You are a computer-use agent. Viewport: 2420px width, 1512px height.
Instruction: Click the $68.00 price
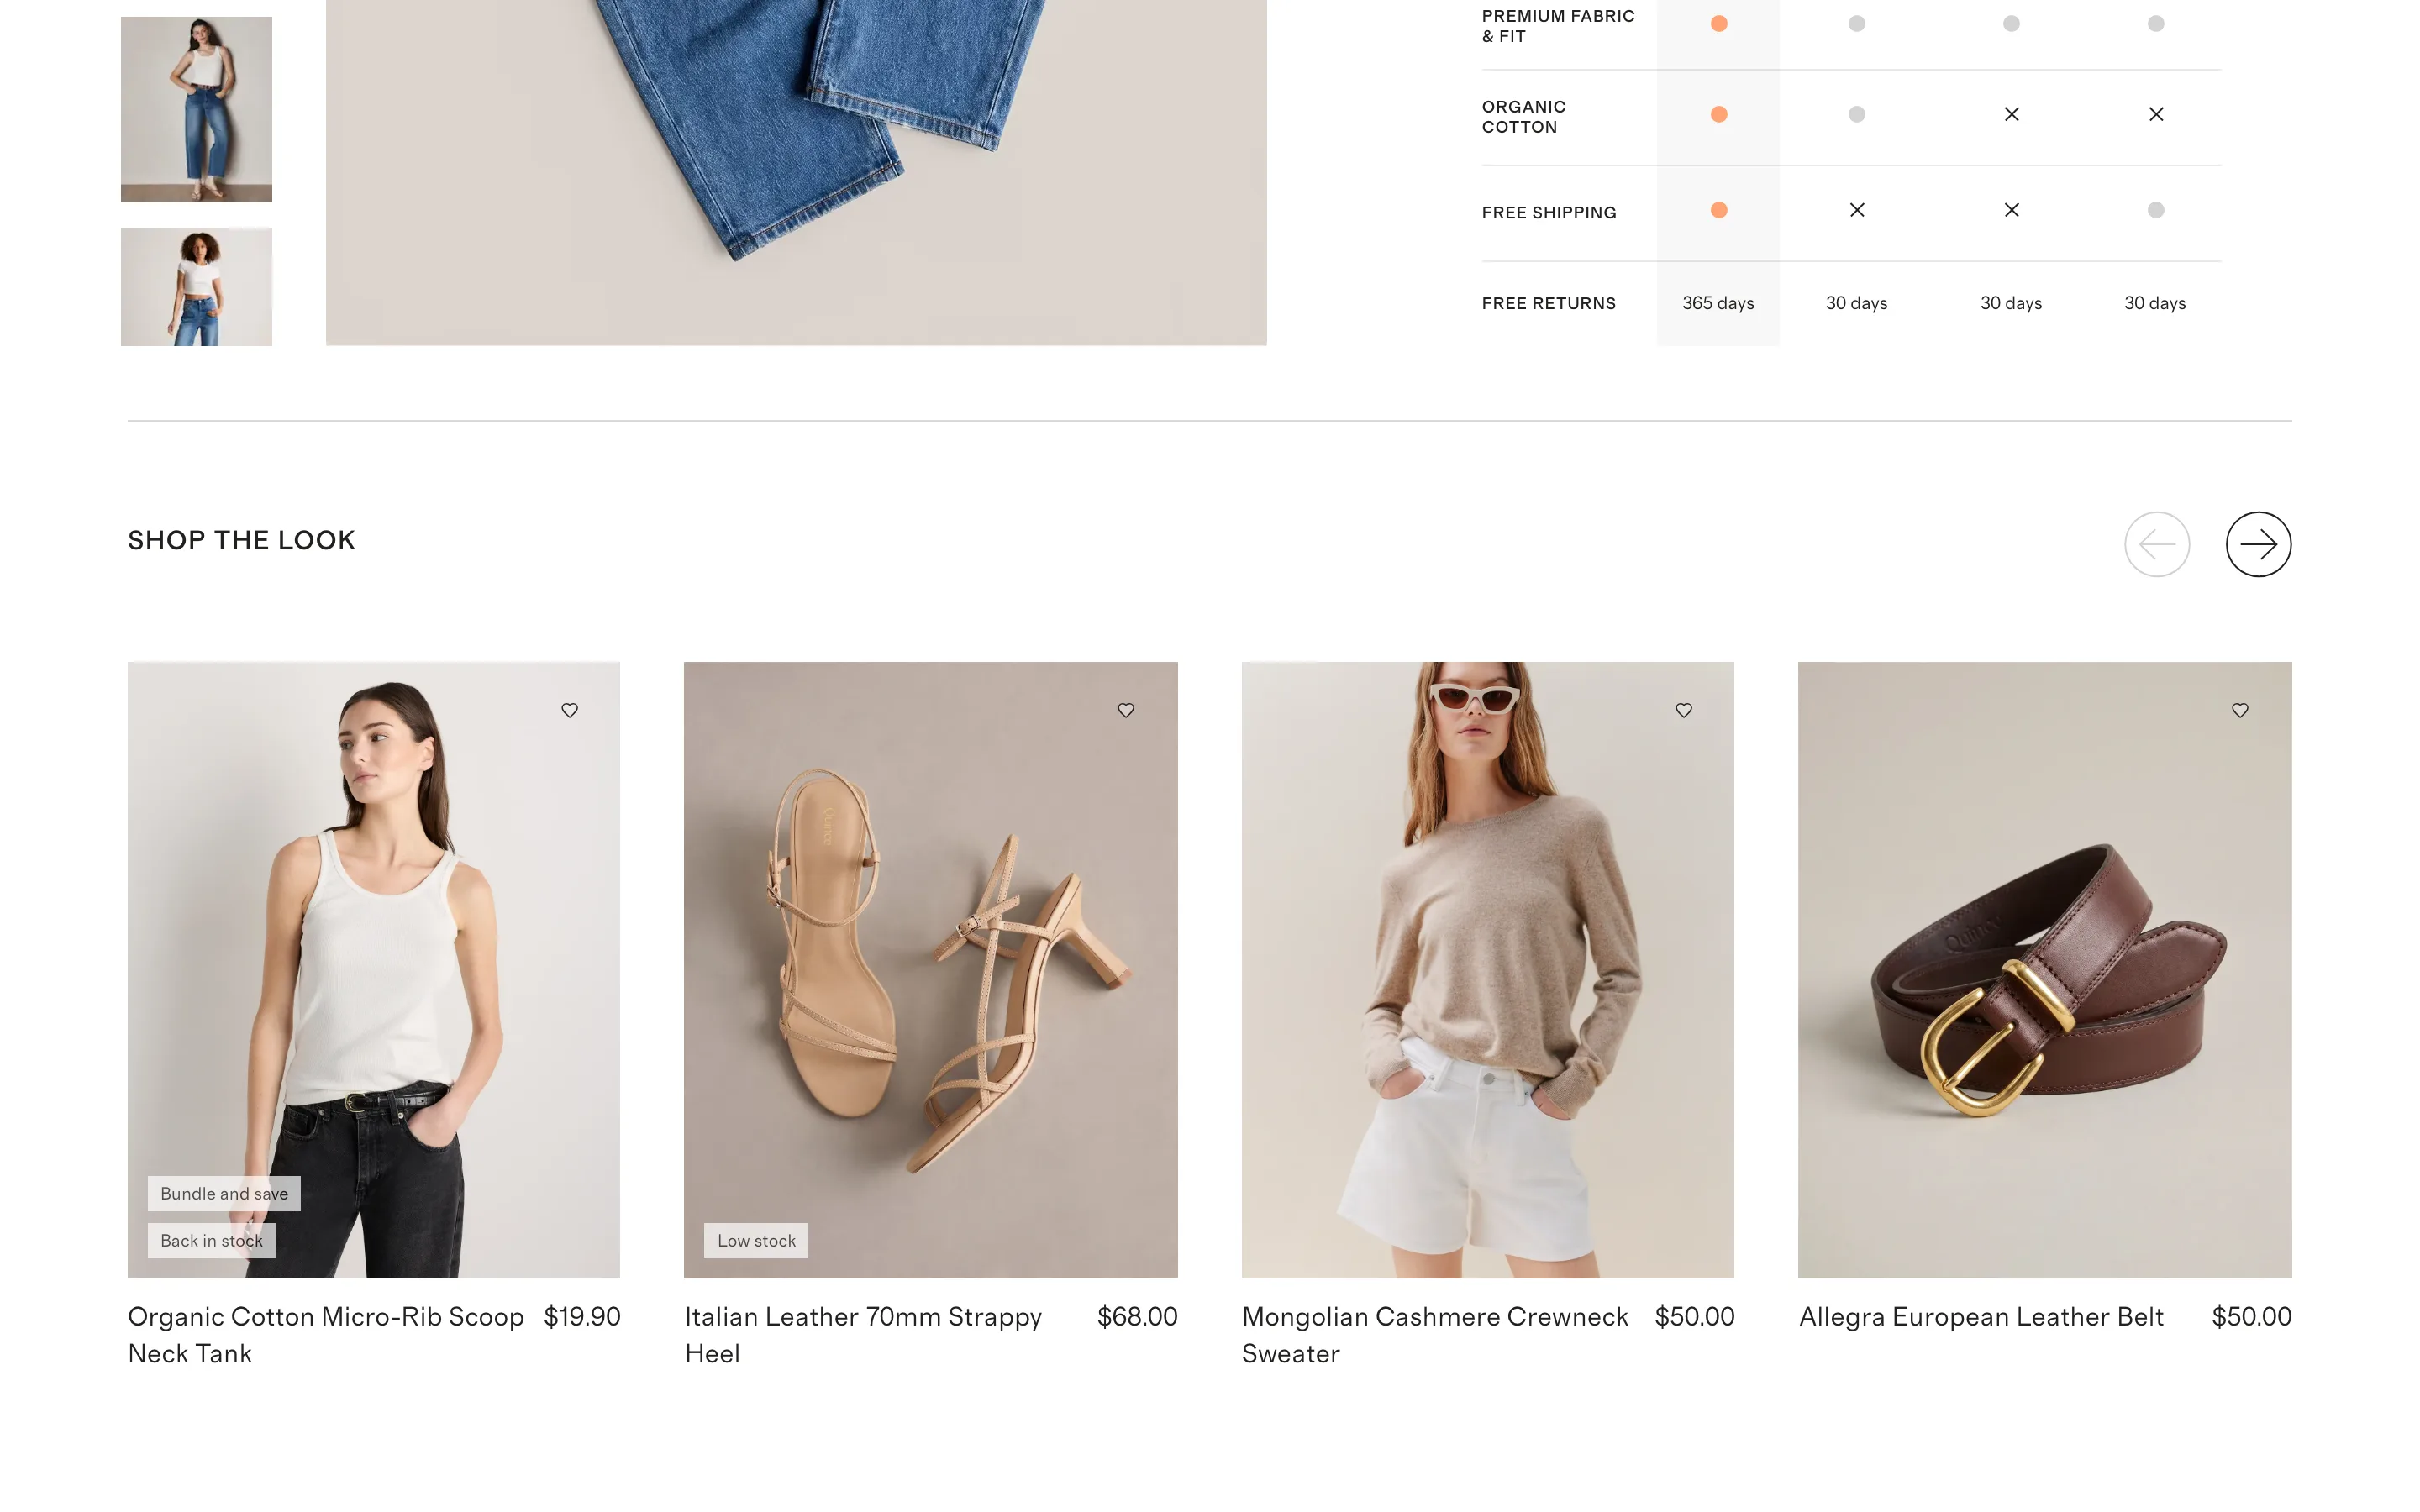click(x=1137, y=1317)
